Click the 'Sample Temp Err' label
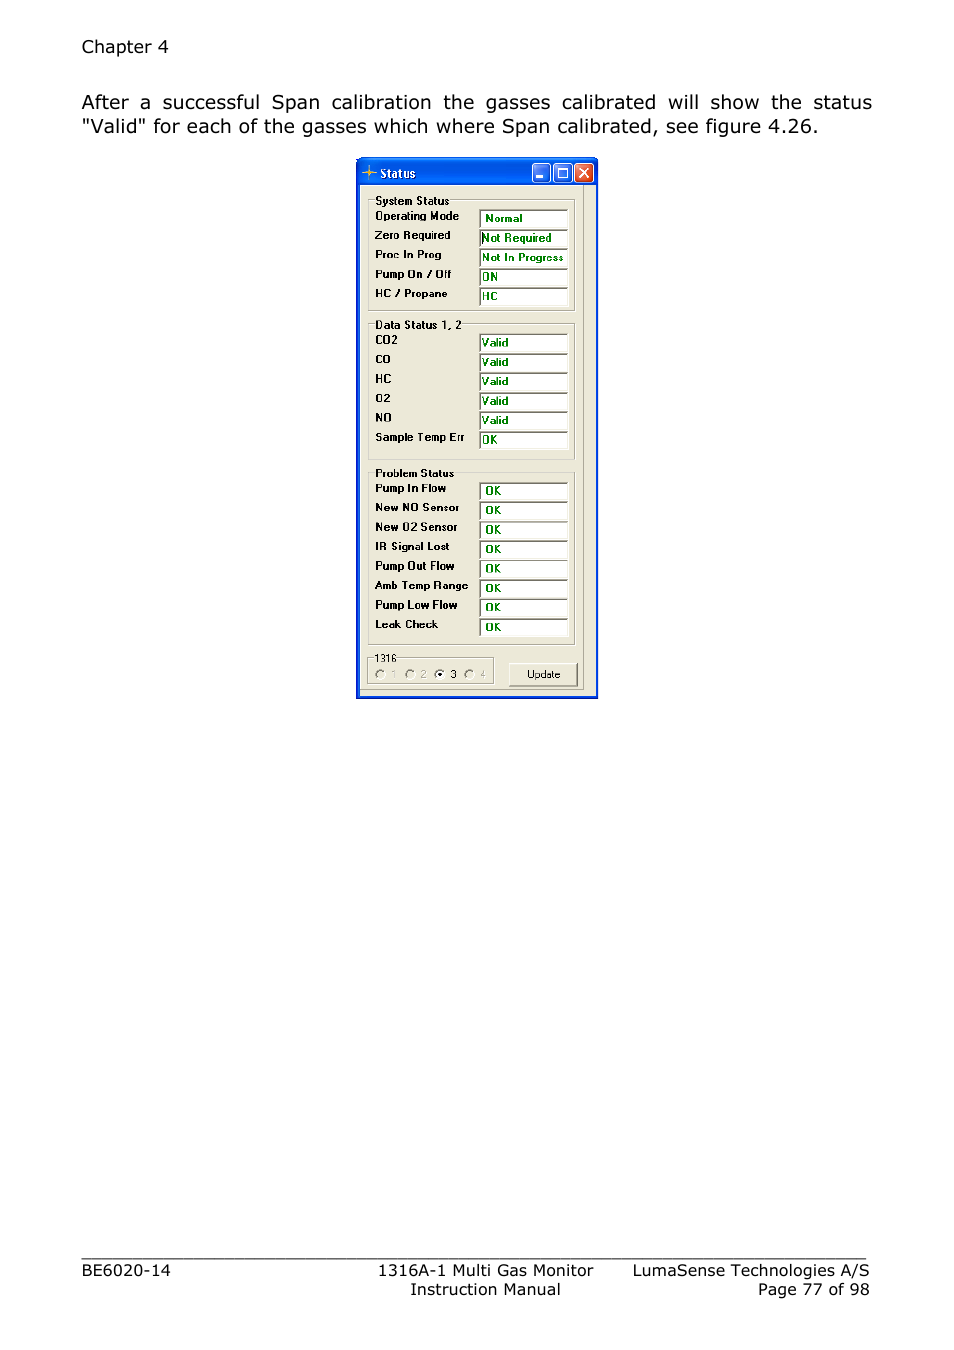This screenshot has height=1350, width=954. (x=420, y=437)
